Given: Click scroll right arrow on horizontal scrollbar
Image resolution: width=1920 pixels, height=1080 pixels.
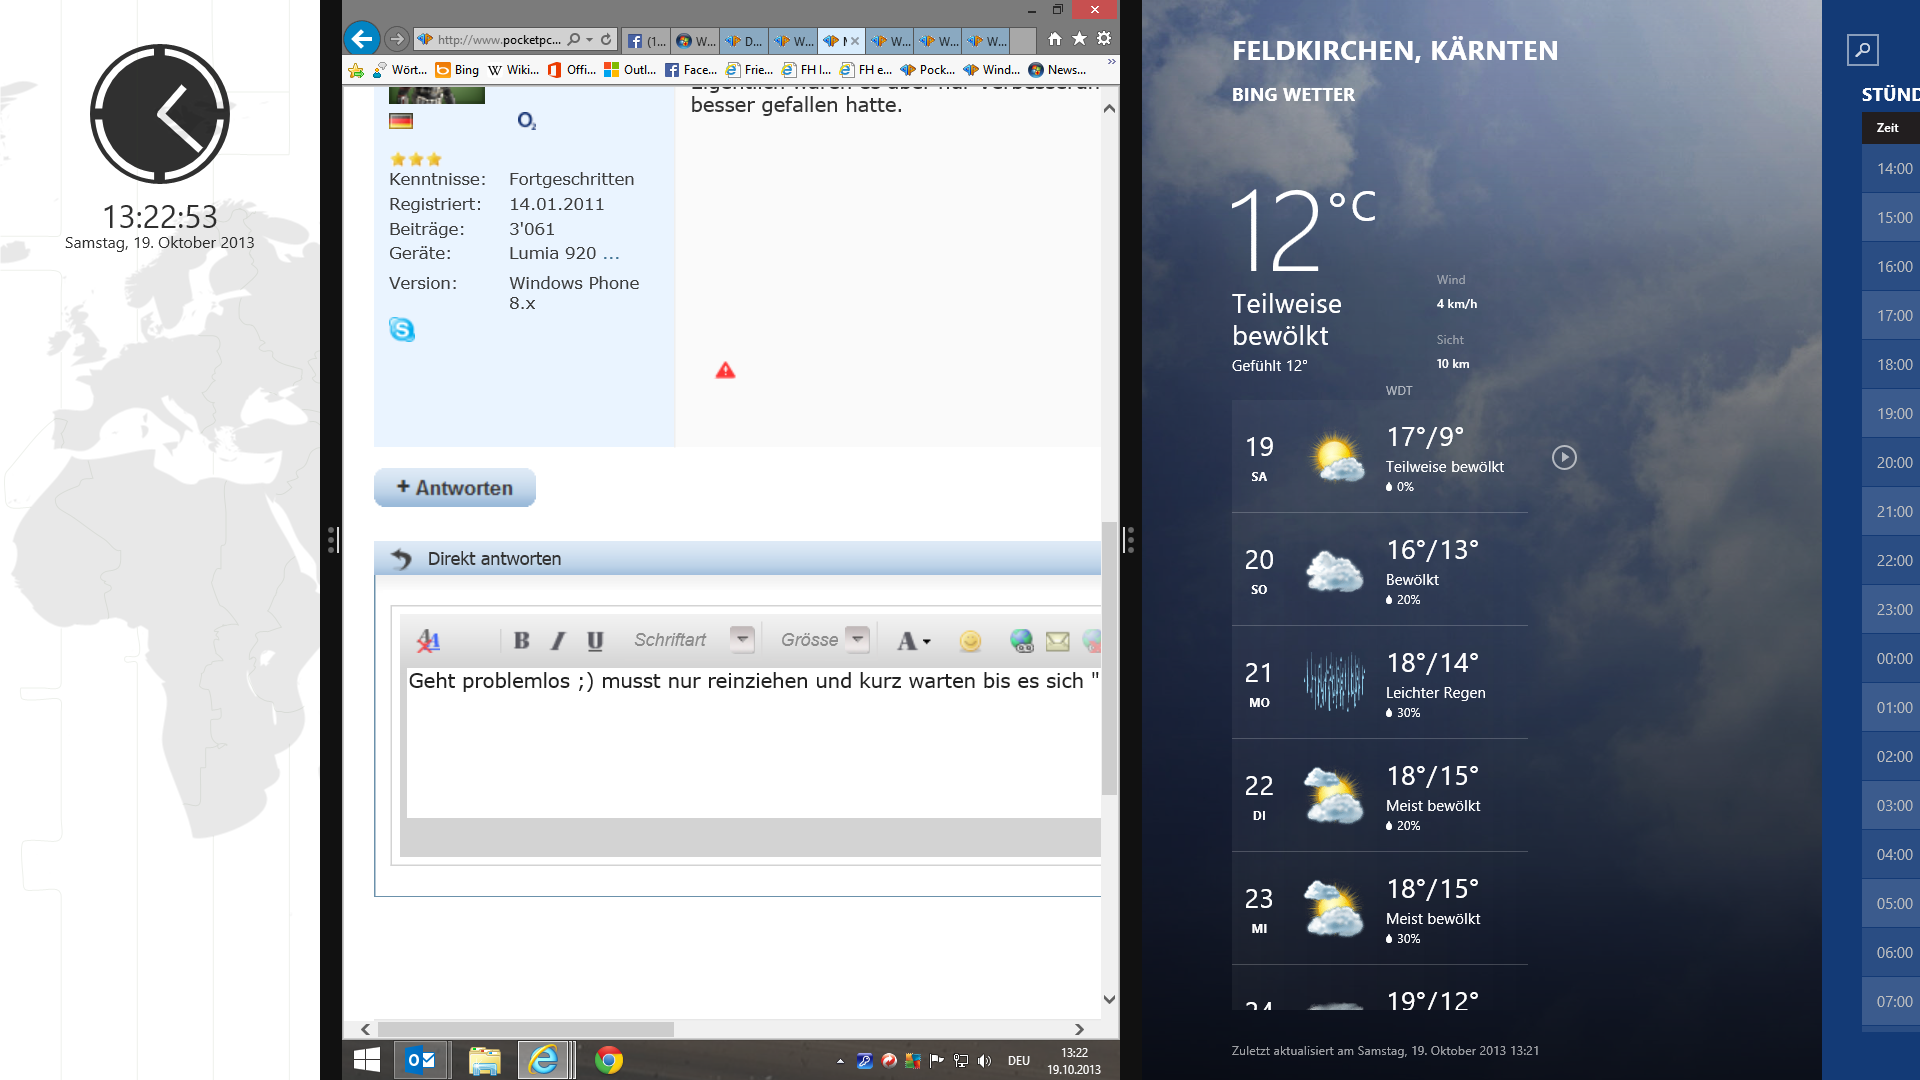Looking at the screenshot, I should tap(1079, 1029).
